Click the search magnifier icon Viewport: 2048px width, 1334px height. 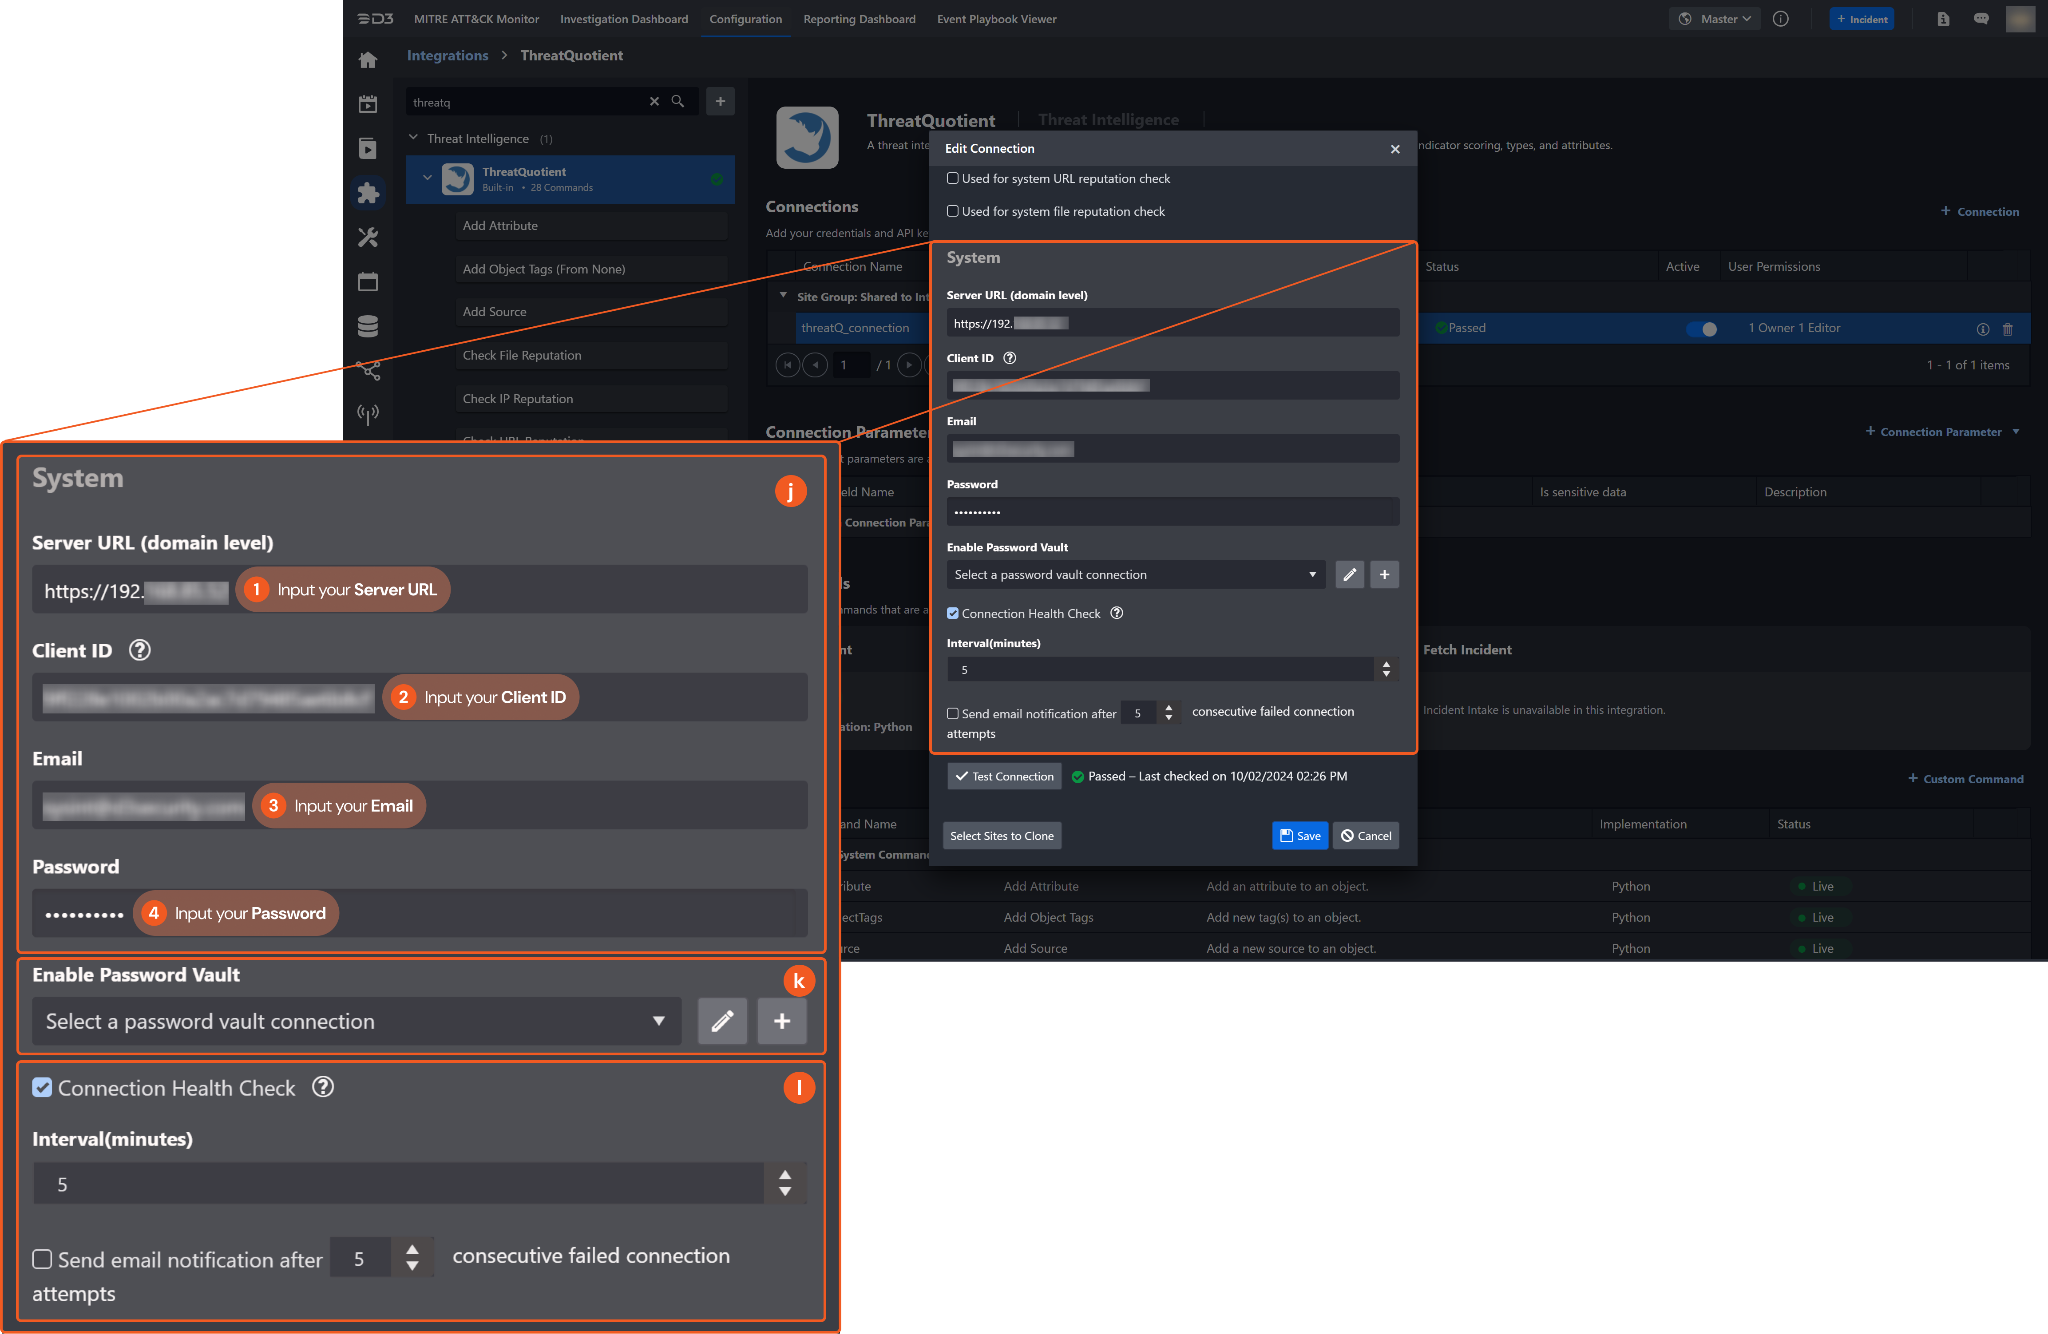[x=678, y=102]
